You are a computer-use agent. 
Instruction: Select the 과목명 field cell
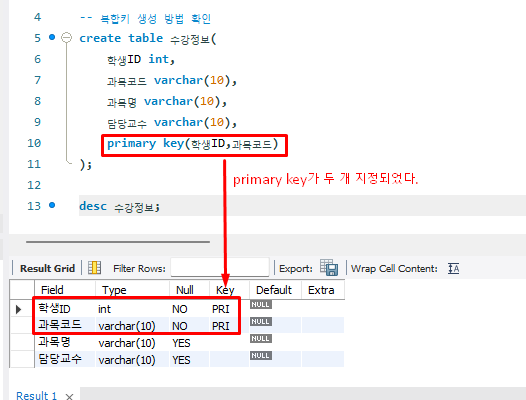tap(65, 342)
